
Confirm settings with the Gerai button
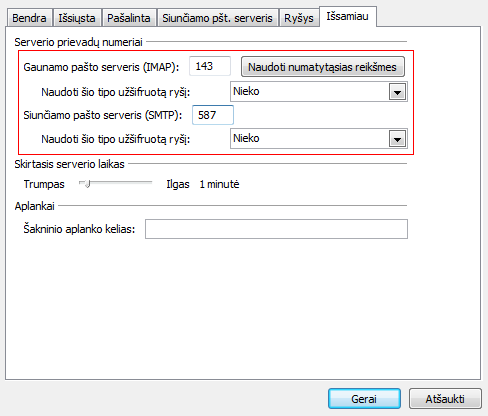coord(364,399)
